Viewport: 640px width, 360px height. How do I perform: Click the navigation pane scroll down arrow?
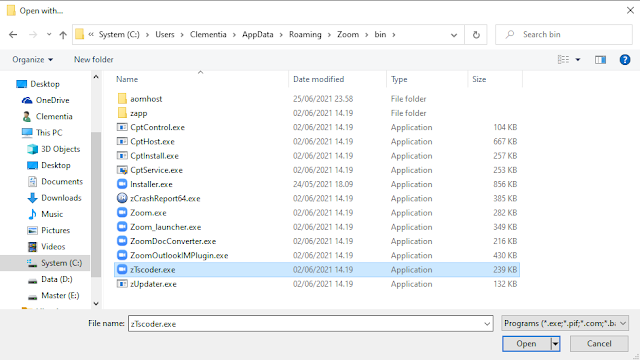[96, 303]
